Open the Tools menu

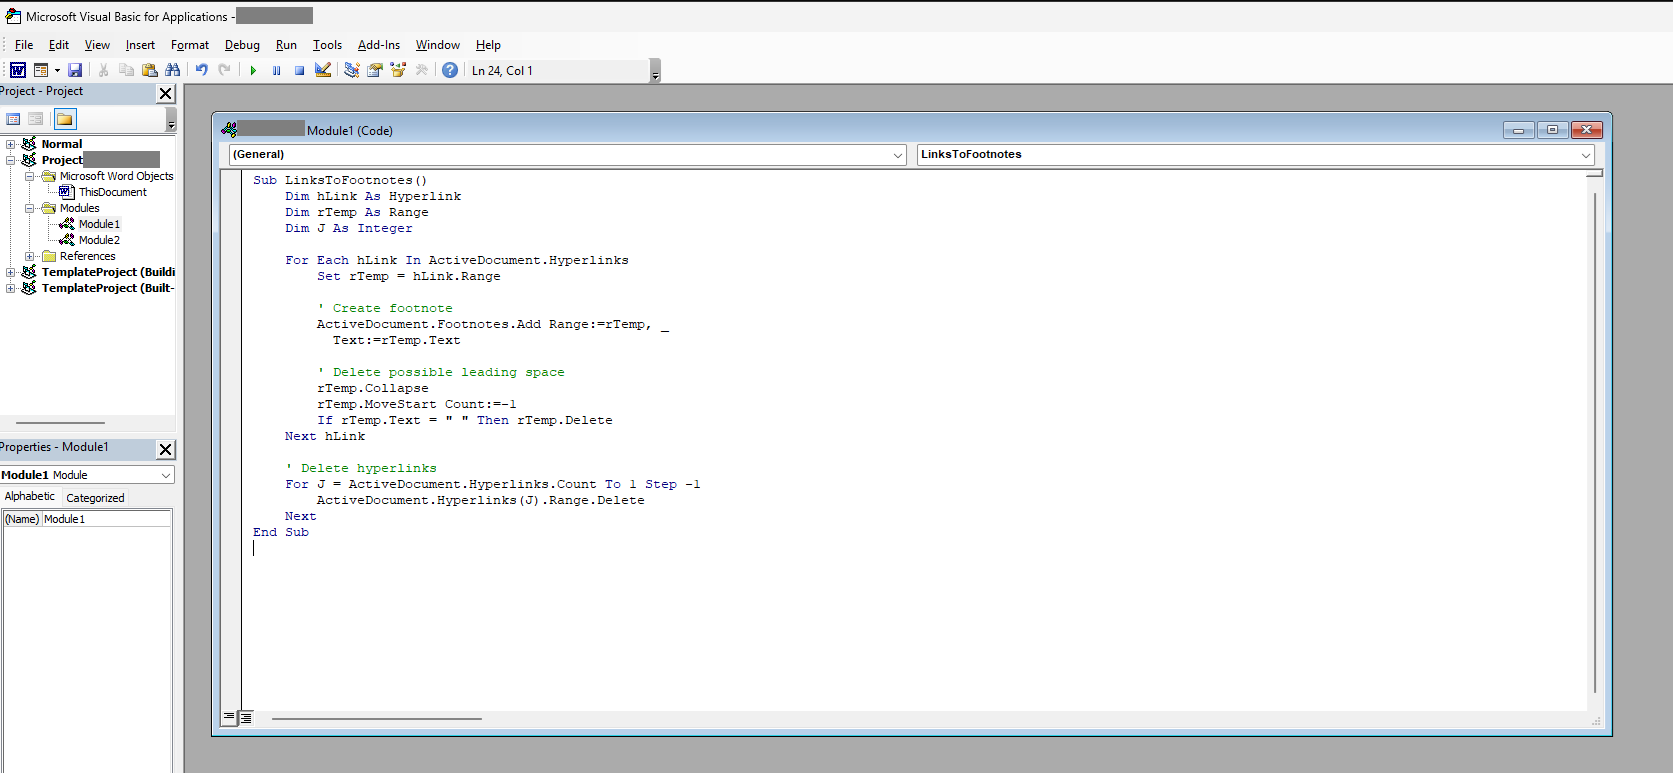pyautogui.click(x=327, y=45)
